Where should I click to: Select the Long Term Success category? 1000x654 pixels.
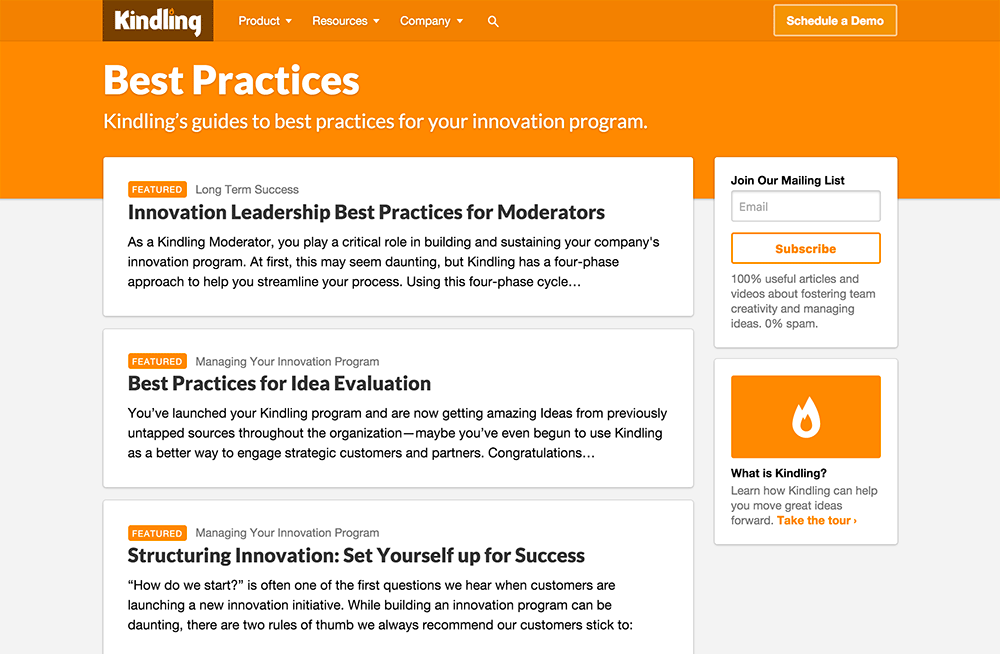(x=247, y=190)
